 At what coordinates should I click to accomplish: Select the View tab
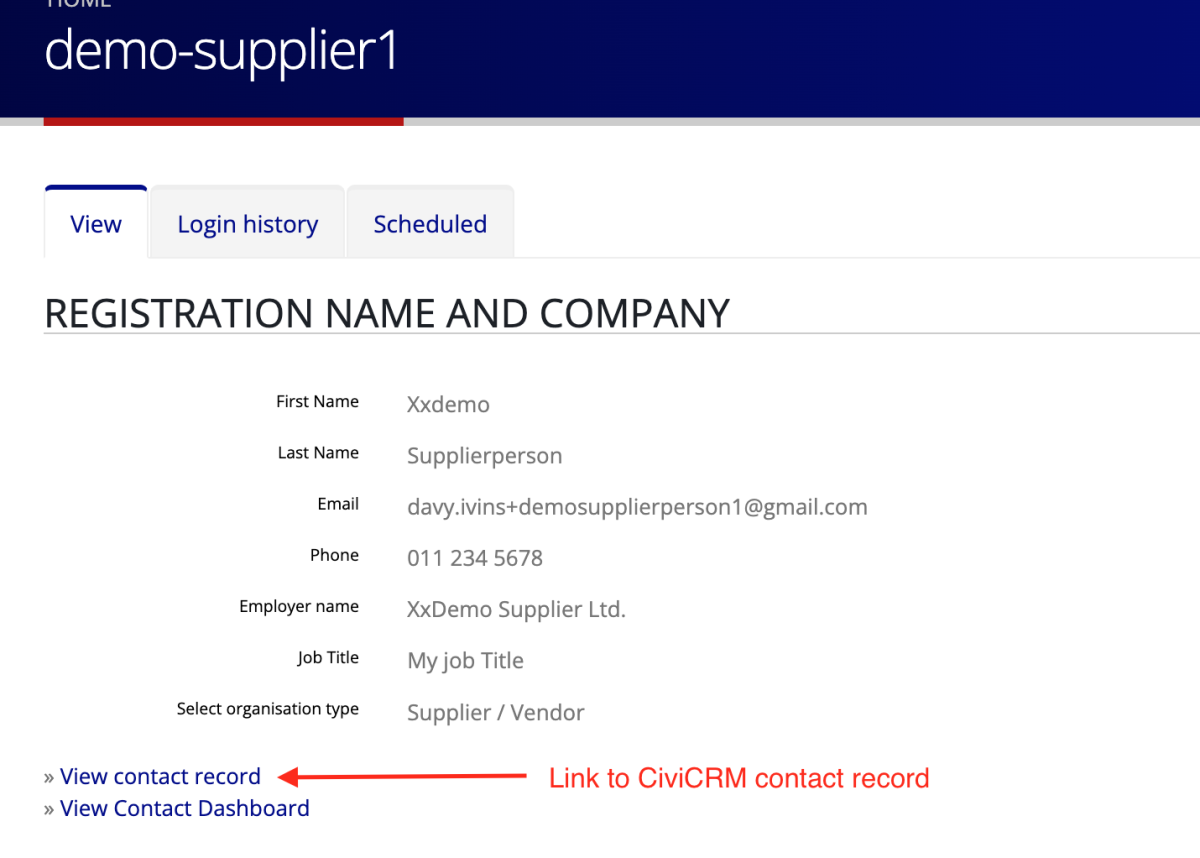[x=96, y=224]
